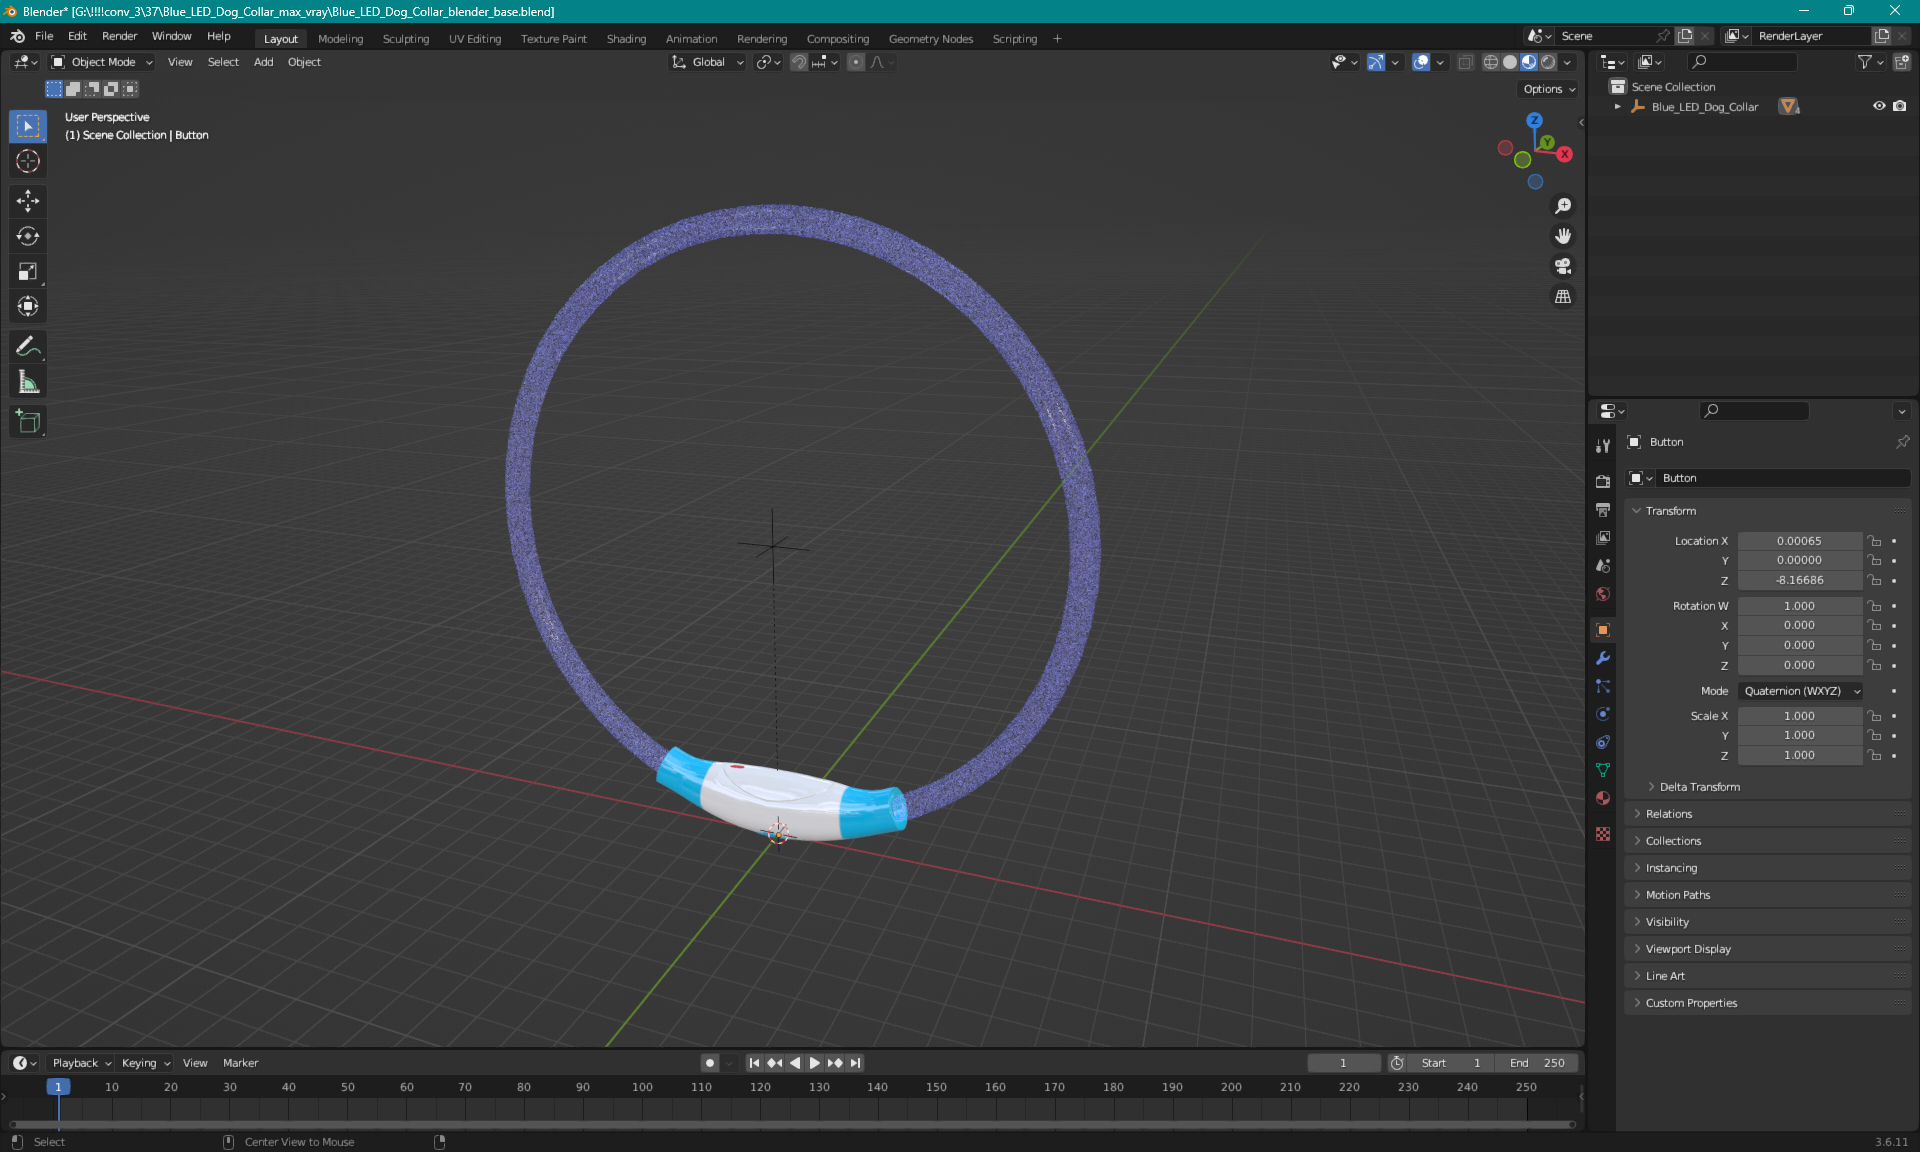
Task: Open the Texture properties tab
Action: 1603,834
